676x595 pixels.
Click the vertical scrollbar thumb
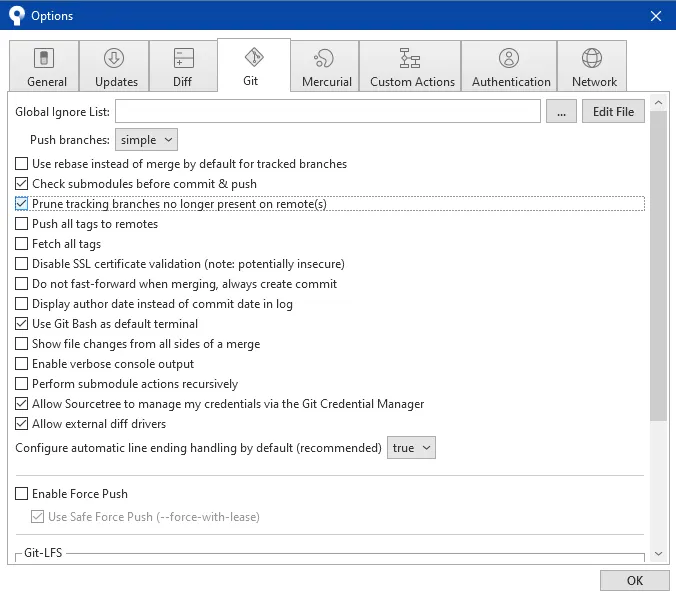(658, 266)
